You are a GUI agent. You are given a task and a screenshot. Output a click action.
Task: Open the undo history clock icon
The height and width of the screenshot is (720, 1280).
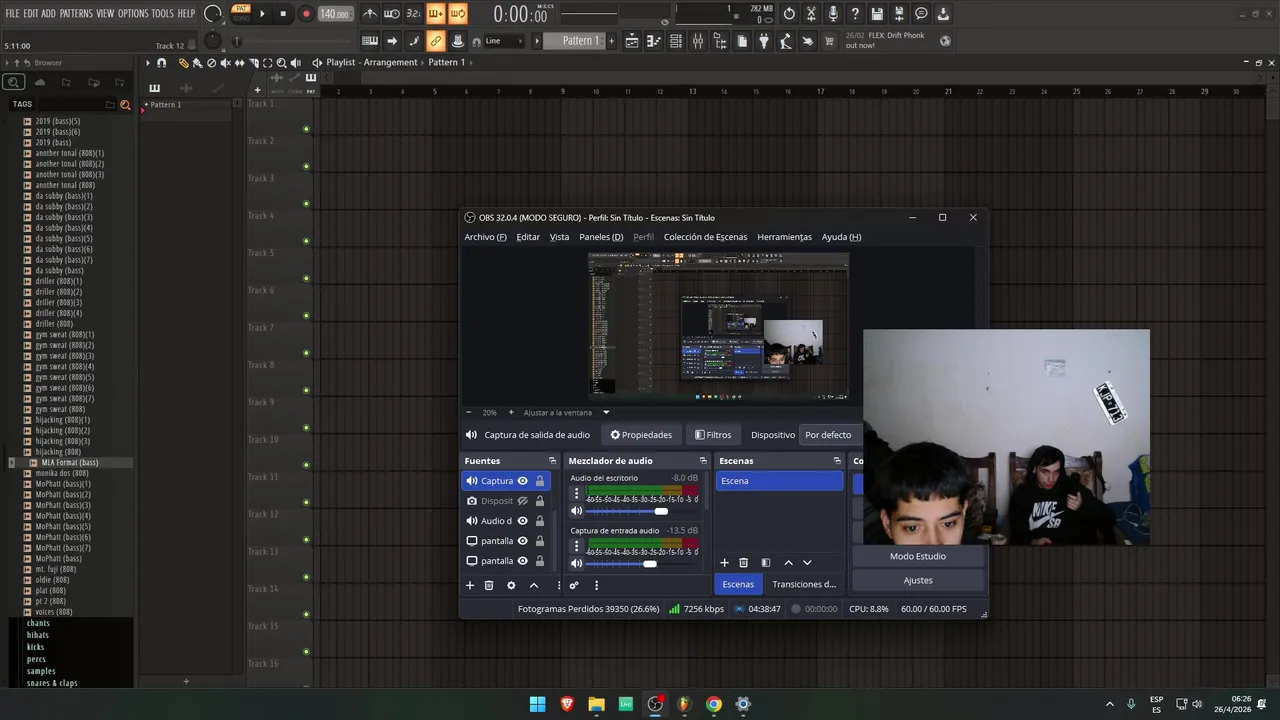coord(789,14)
